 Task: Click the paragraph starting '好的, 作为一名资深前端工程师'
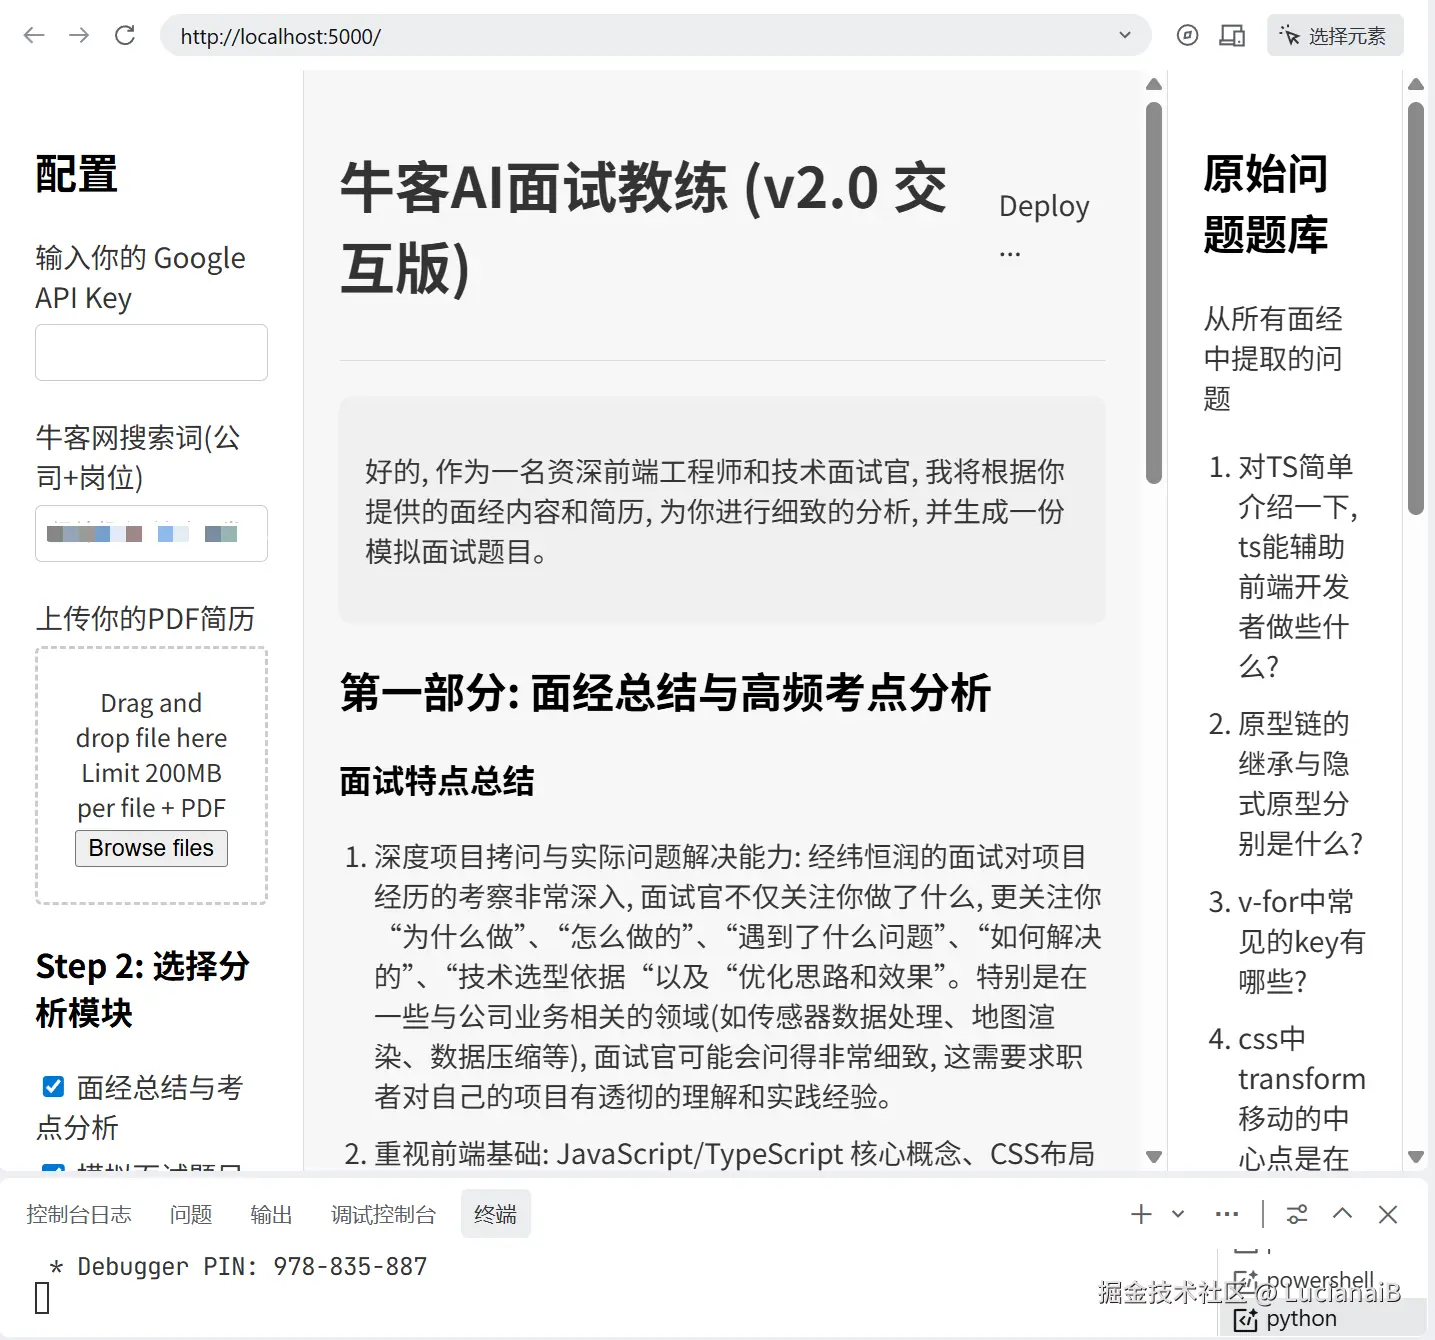pyautogui.click(x=715, y=511)
